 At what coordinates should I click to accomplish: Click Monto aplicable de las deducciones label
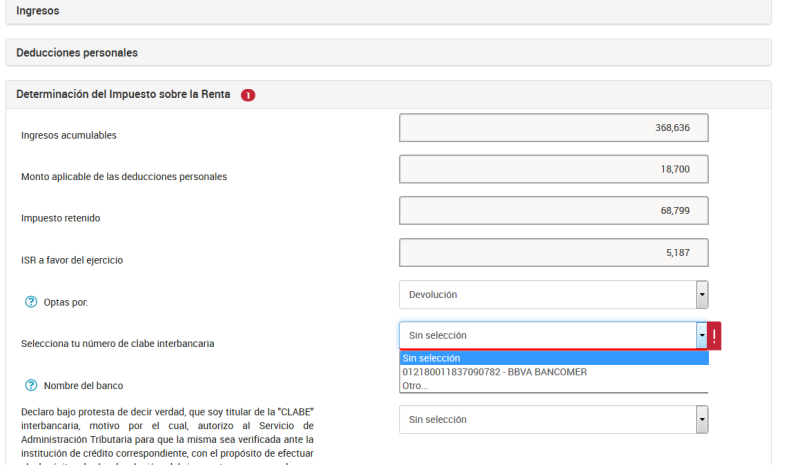124,177
